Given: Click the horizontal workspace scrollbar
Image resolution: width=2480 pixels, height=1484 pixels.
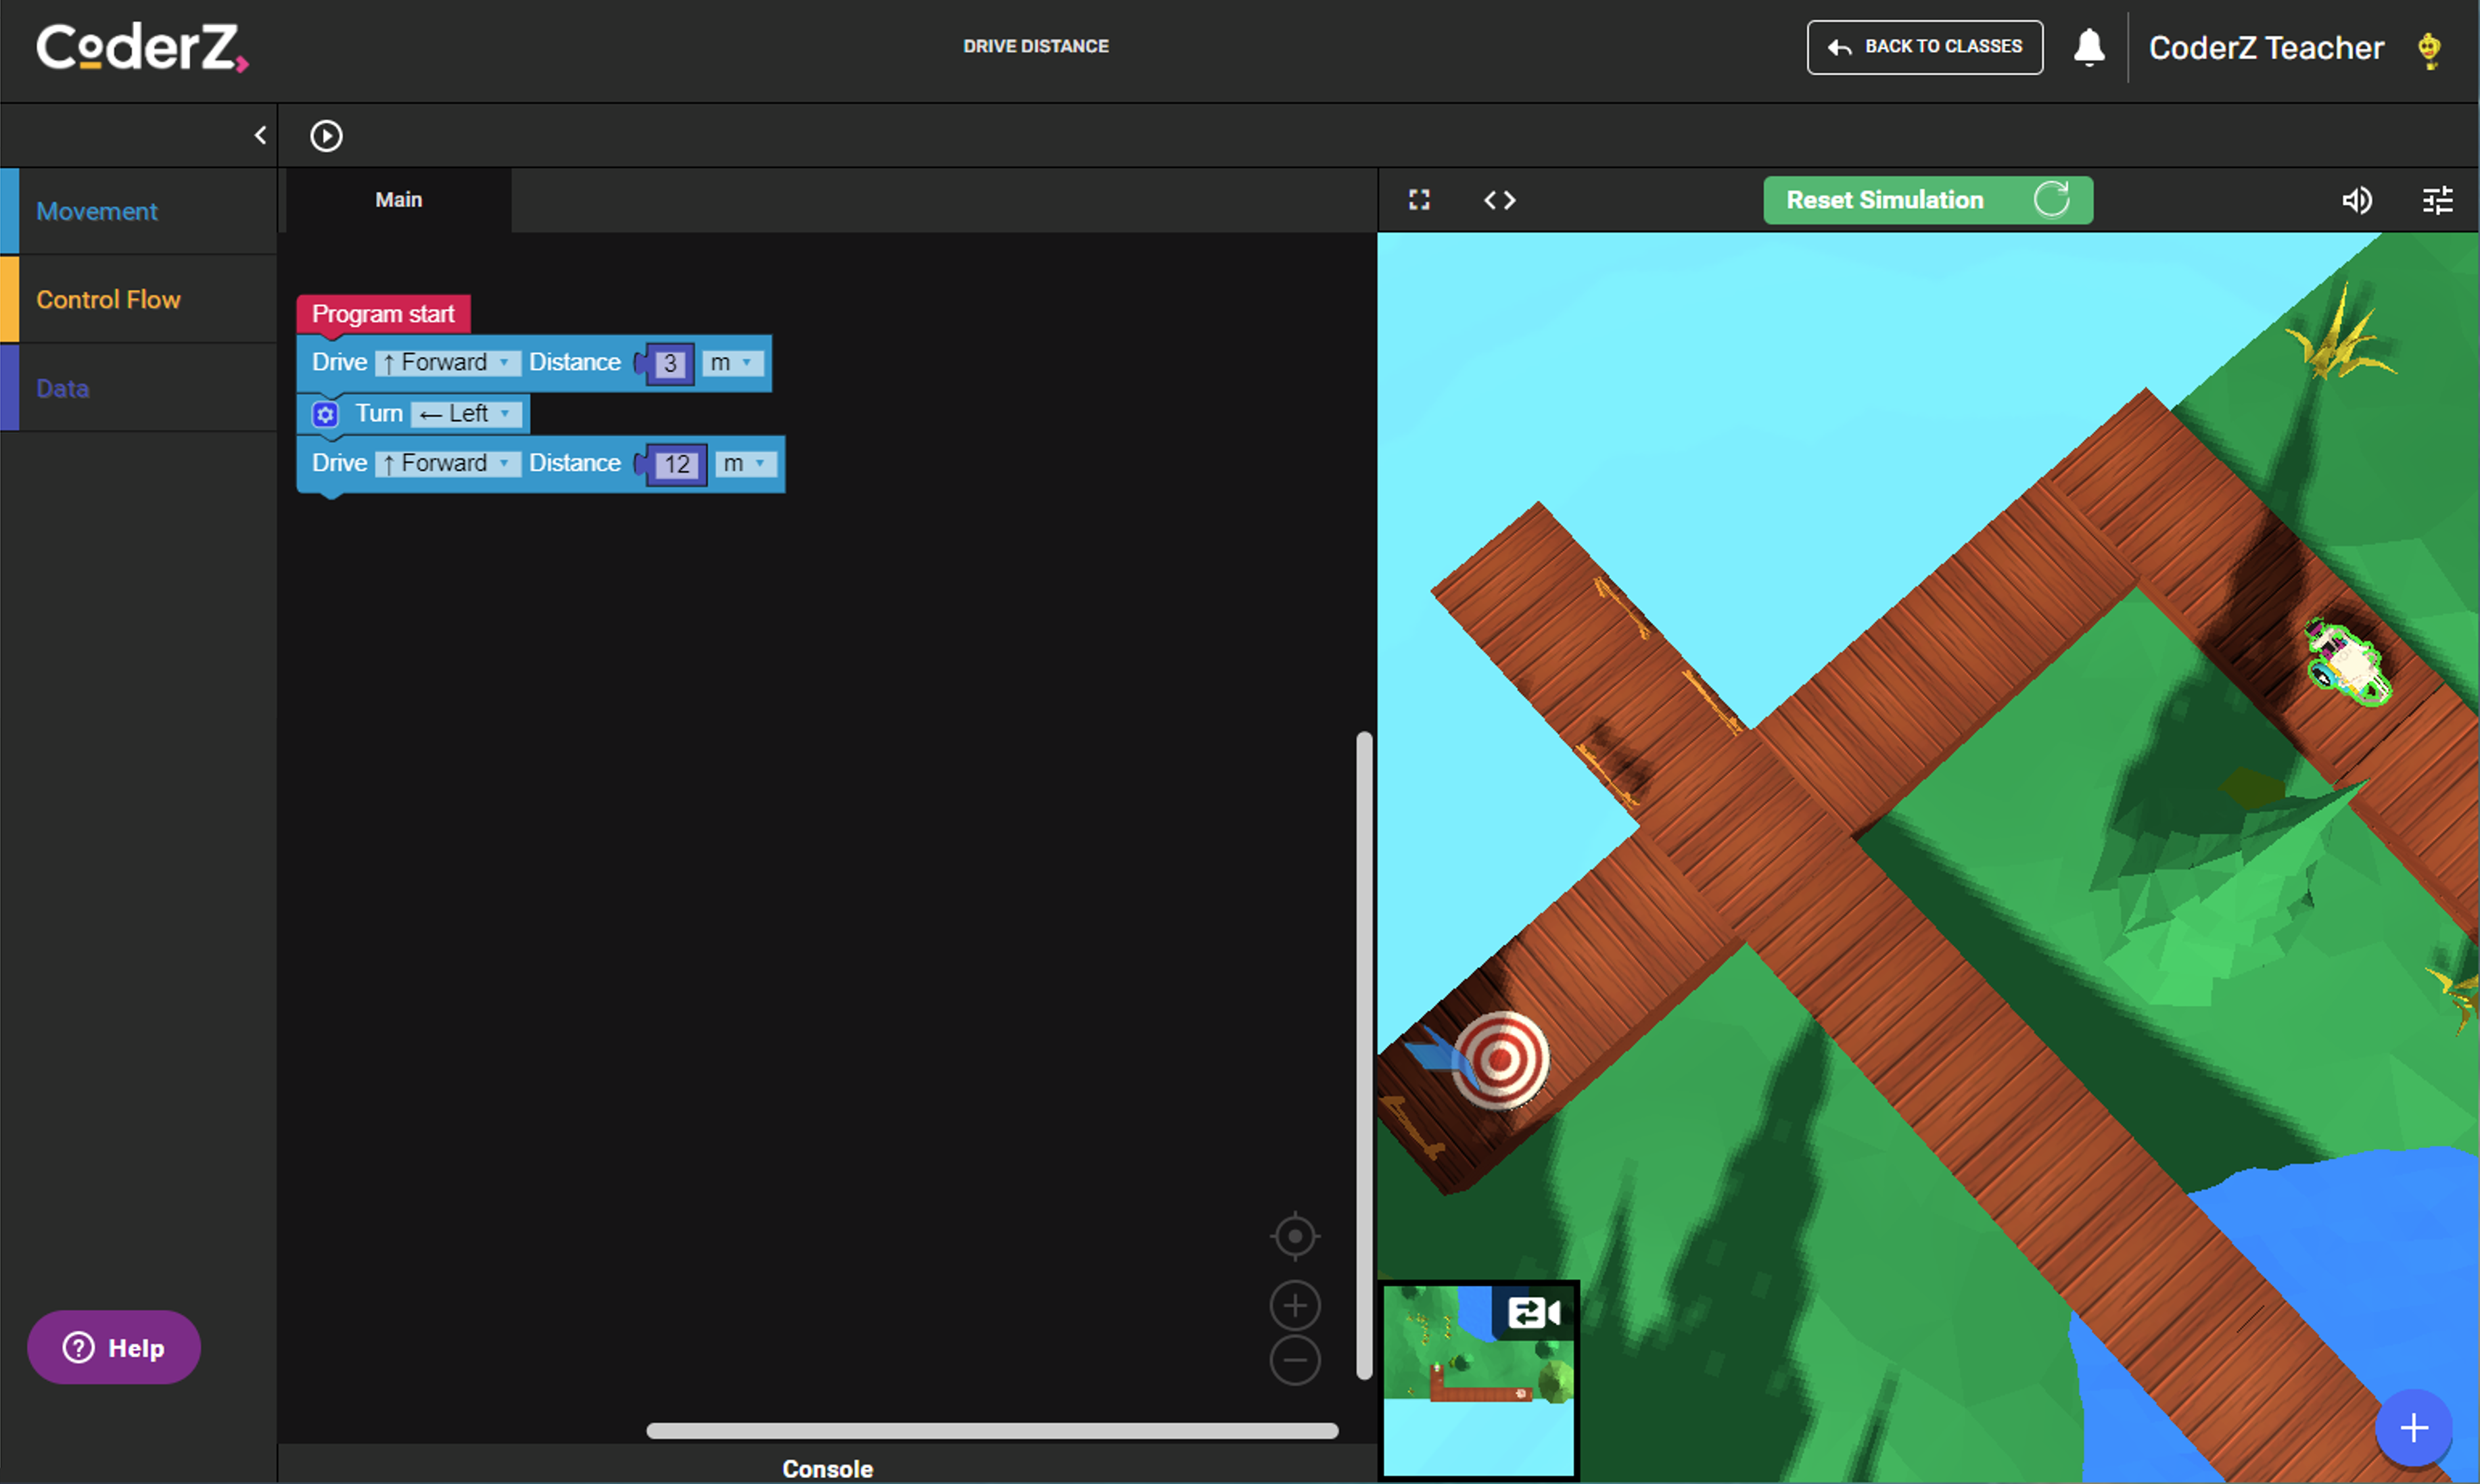Looking at the screenshot, I should click(992, 1430).
